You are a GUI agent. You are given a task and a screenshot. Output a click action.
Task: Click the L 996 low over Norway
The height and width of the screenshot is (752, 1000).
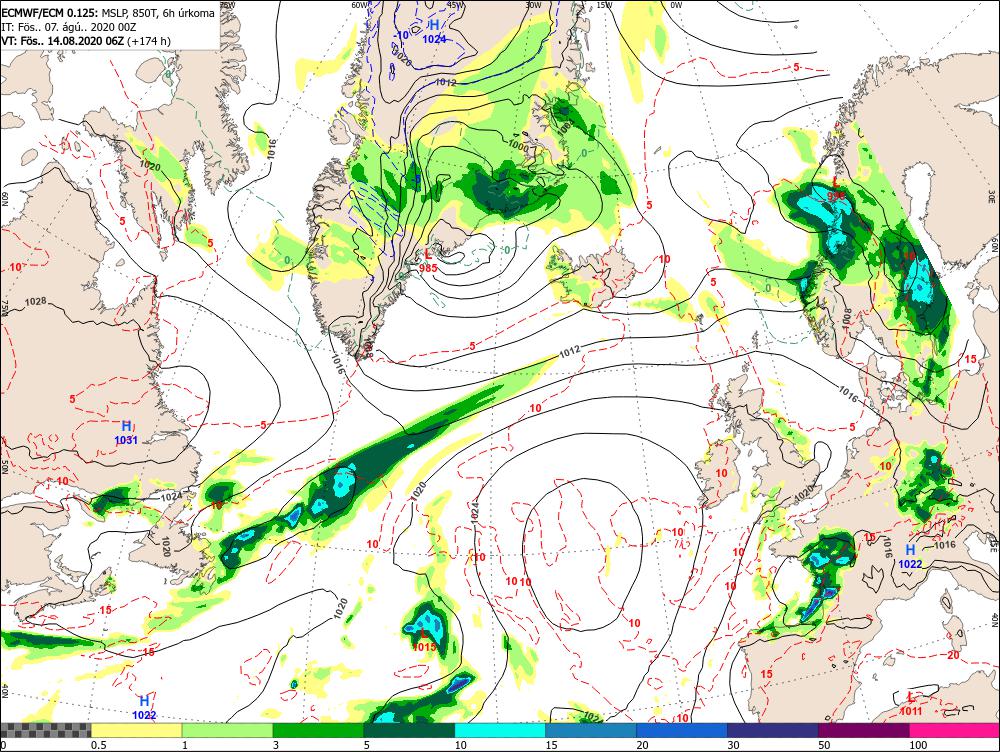point(836,189)
